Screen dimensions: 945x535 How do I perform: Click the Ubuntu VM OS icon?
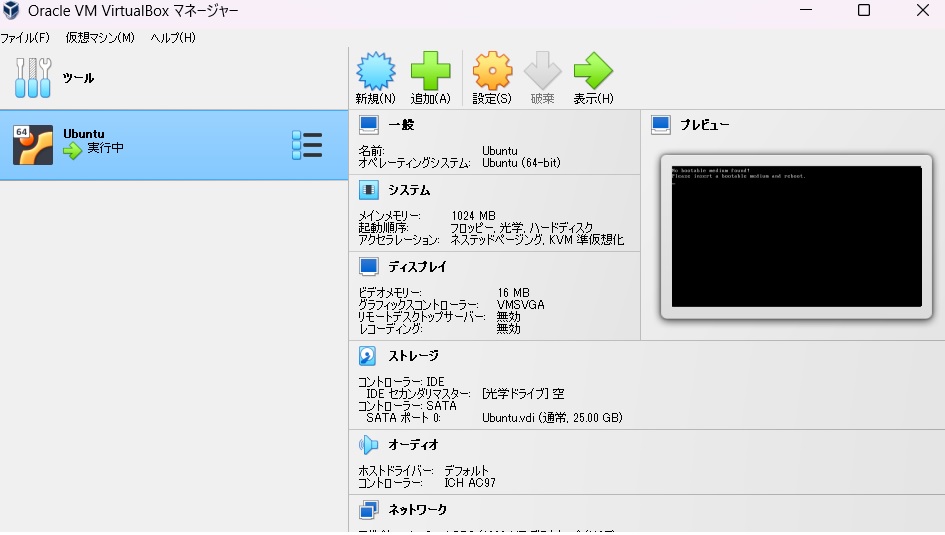click(x=33, y=145)
